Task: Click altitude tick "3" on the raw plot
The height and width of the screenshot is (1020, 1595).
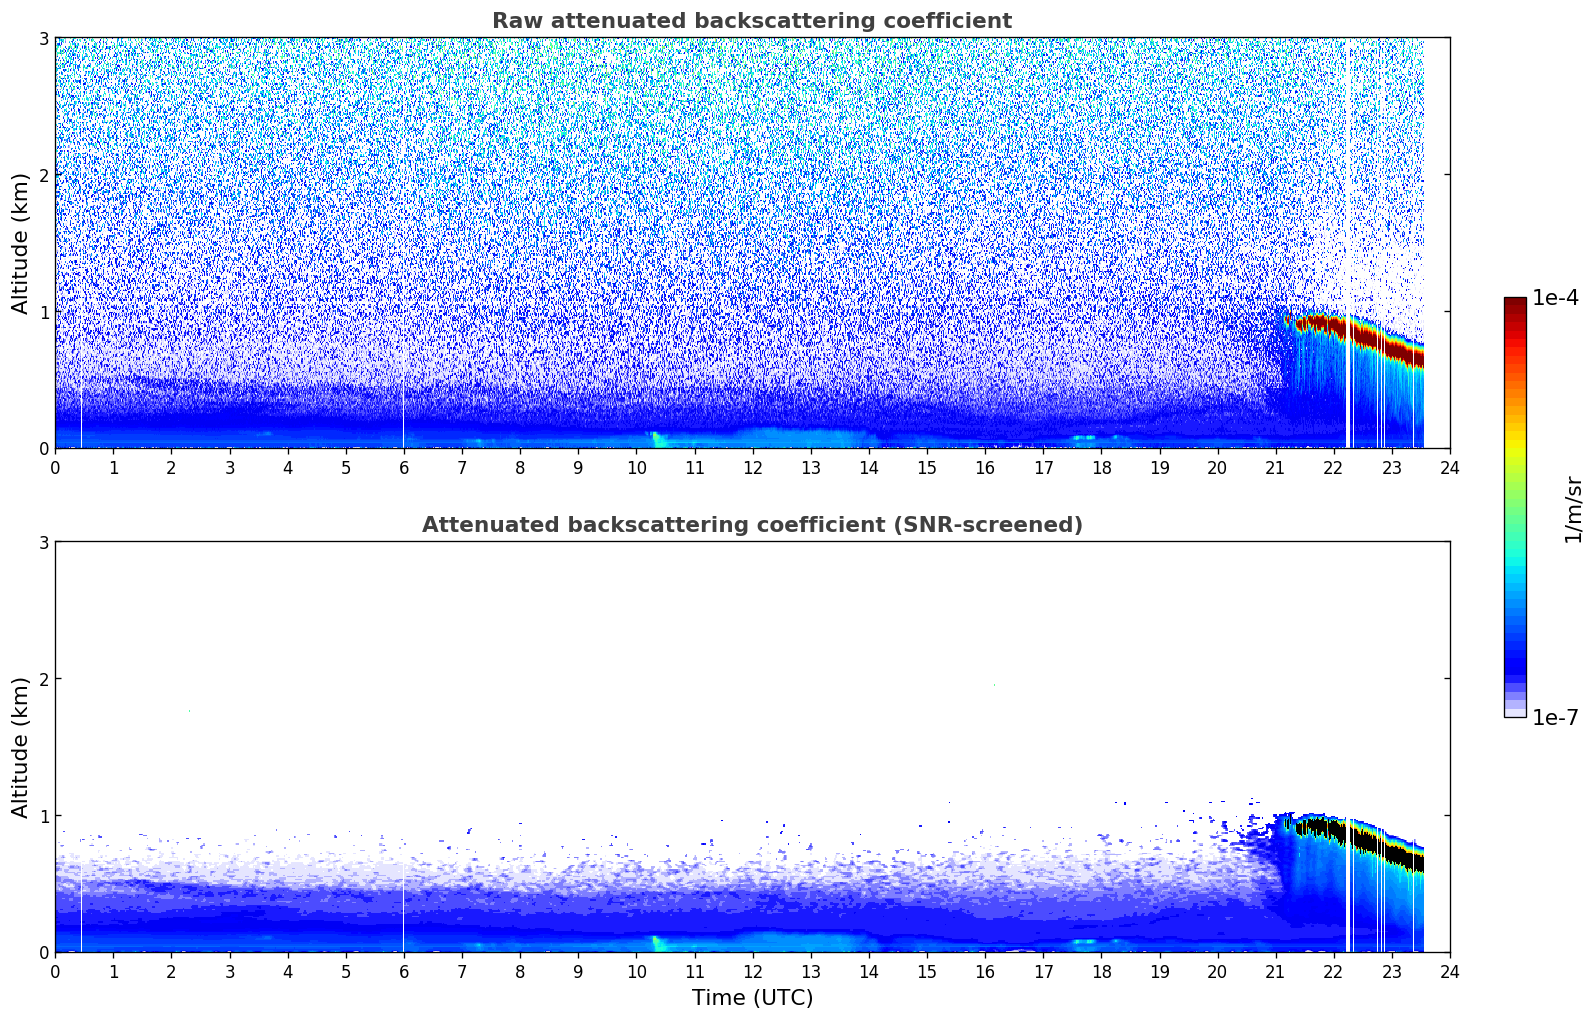Action: coord(44,38)
